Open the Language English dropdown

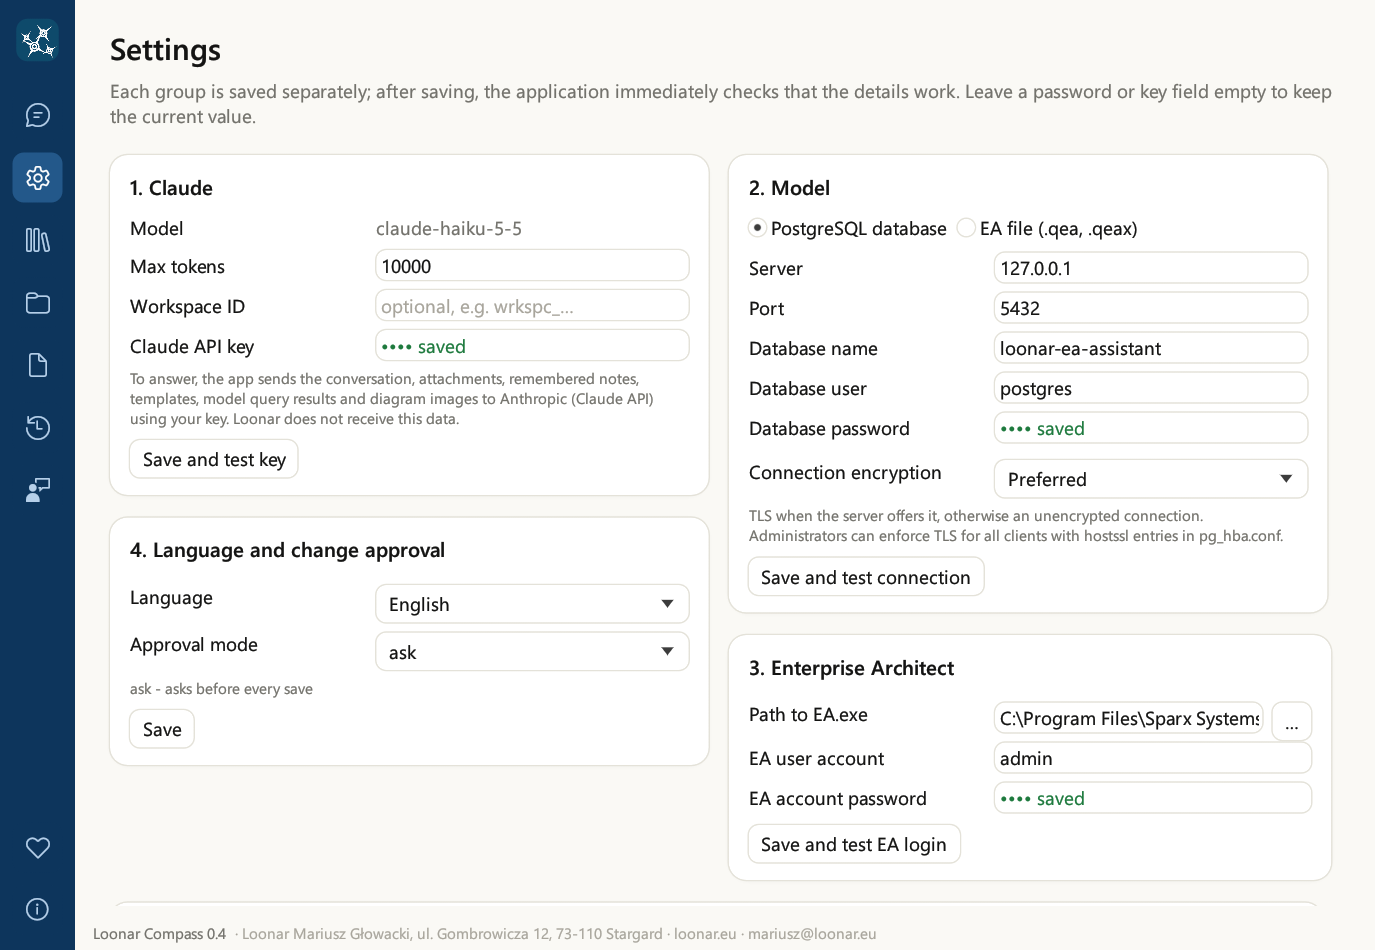(532, 604)
